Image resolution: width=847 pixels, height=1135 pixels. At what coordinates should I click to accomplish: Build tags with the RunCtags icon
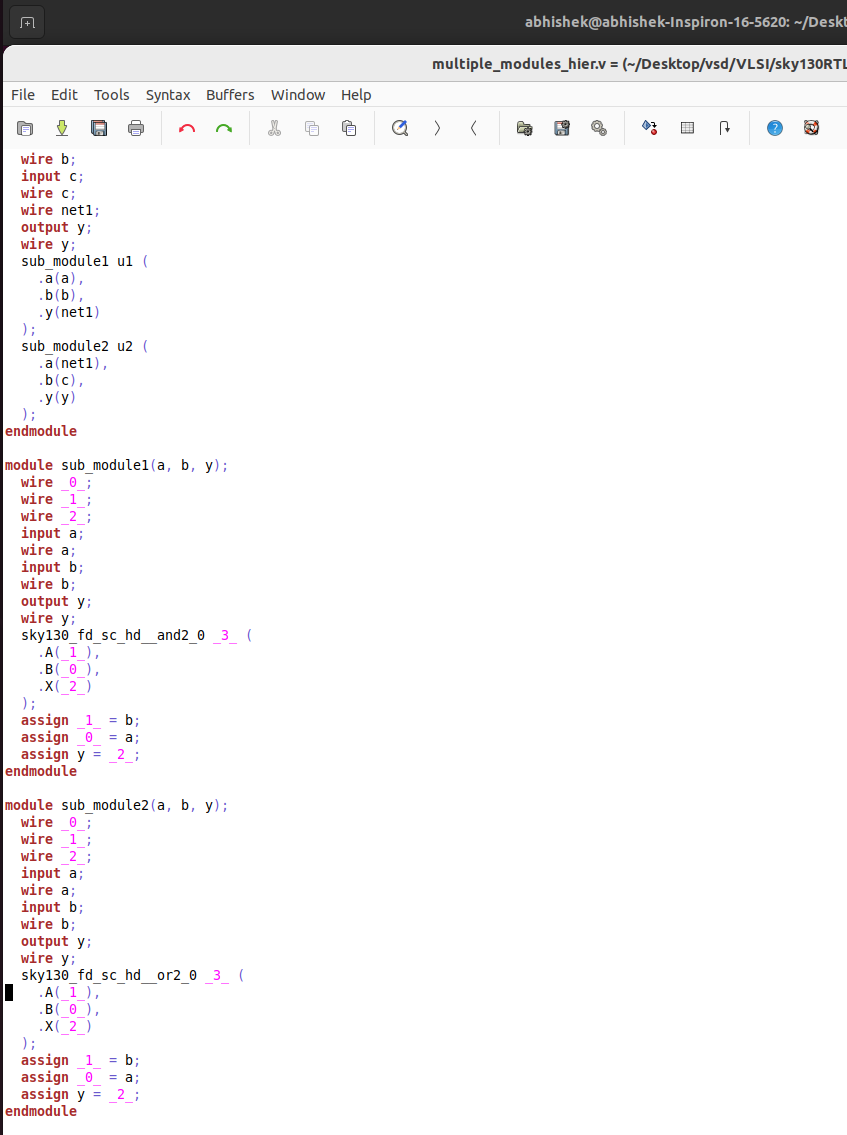tap(688, 128)
